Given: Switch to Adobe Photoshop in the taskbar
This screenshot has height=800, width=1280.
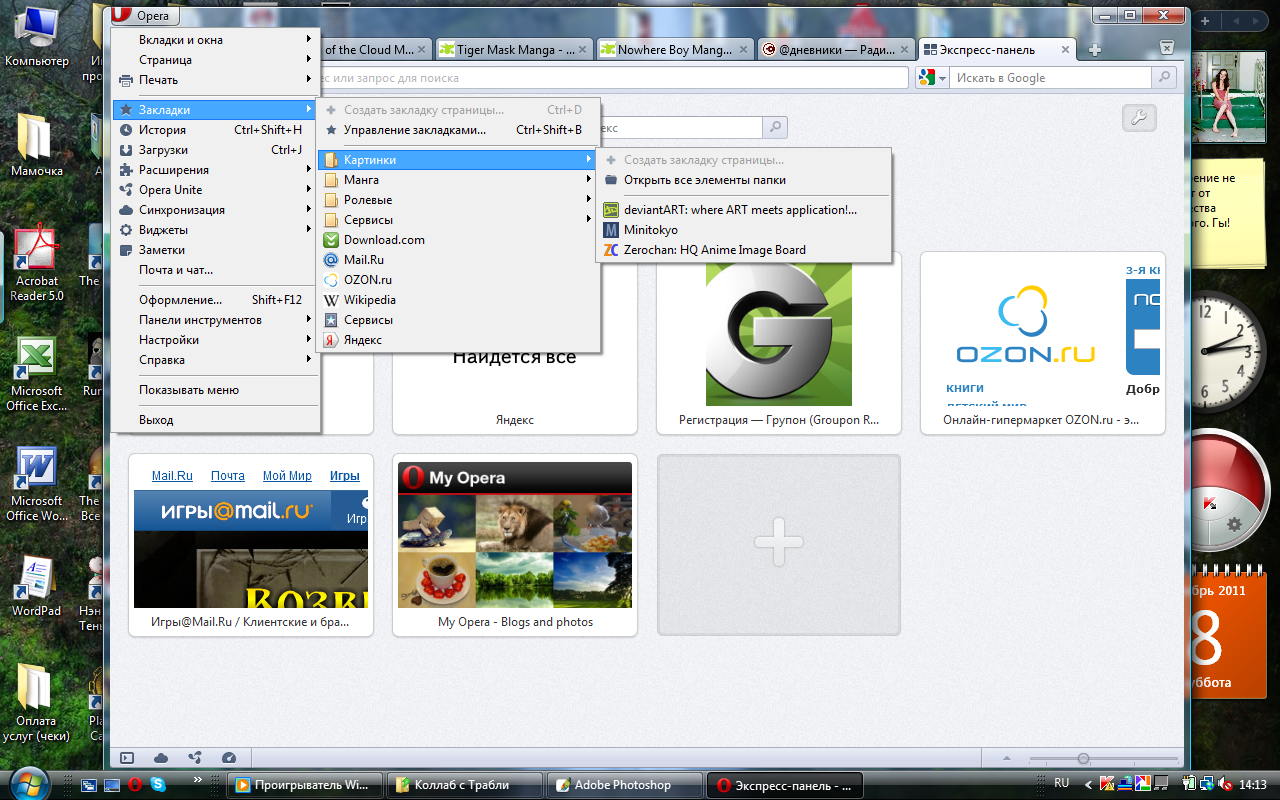Looking at the screenshot, I should click(623, 785).
